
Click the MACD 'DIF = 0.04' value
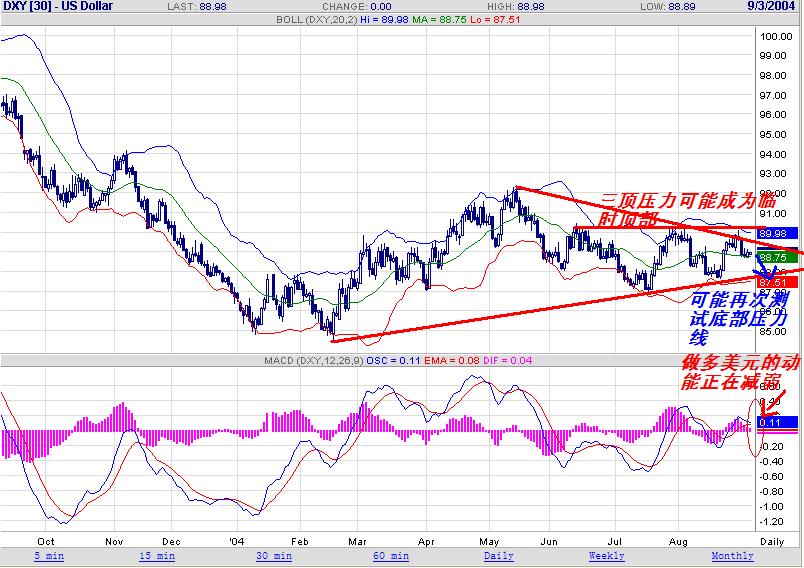(x=508, y=361)
